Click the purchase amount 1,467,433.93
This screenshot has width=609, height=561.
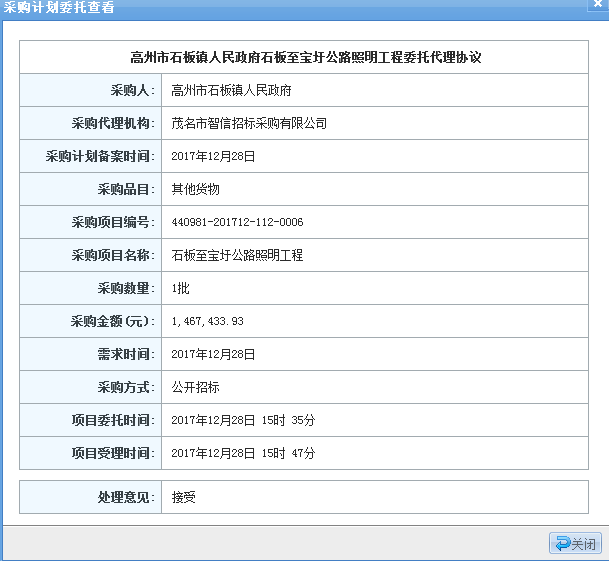tap(207, 321)
